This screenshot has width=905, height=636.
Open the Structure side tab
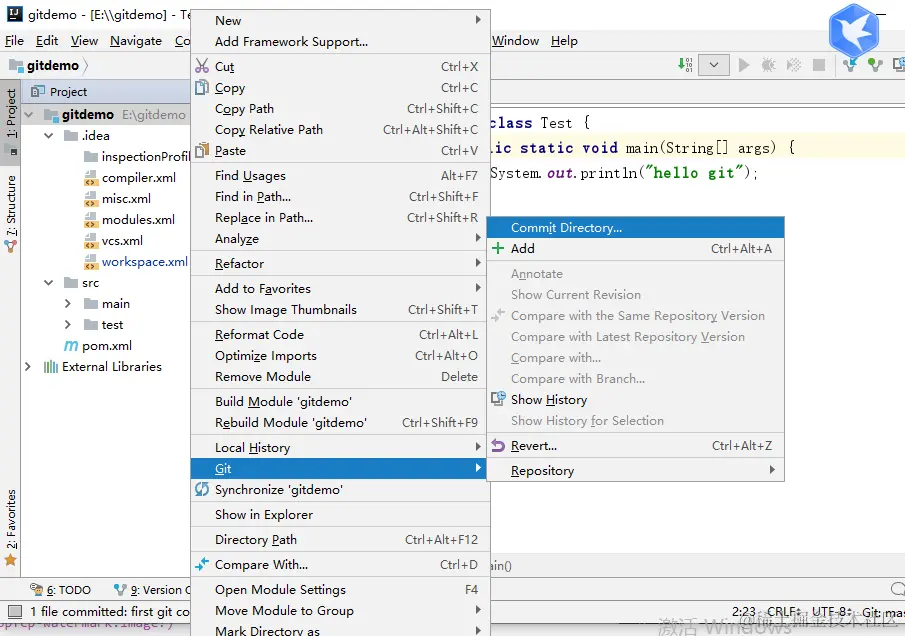[12, 214]
